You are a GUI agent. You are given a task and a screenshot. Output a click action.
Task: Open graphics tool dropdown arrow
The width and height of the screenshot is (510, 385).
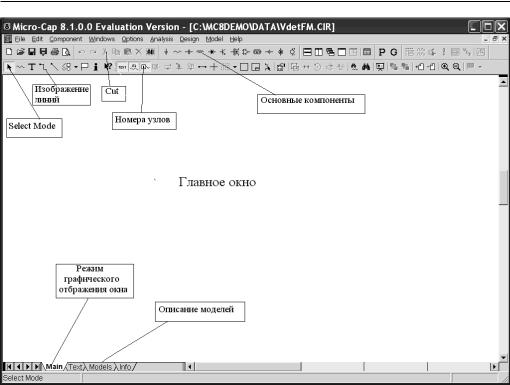pos(76,67)
